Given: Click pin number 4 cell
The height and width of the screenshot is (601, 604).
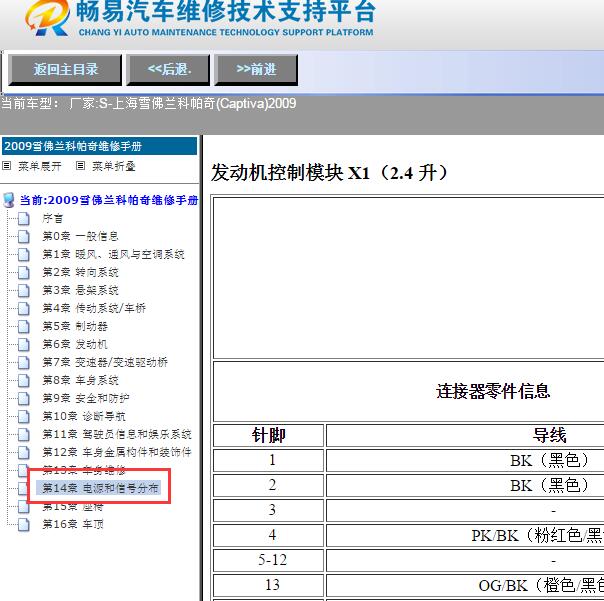Looking at the screenshot, I should [268, 536].
